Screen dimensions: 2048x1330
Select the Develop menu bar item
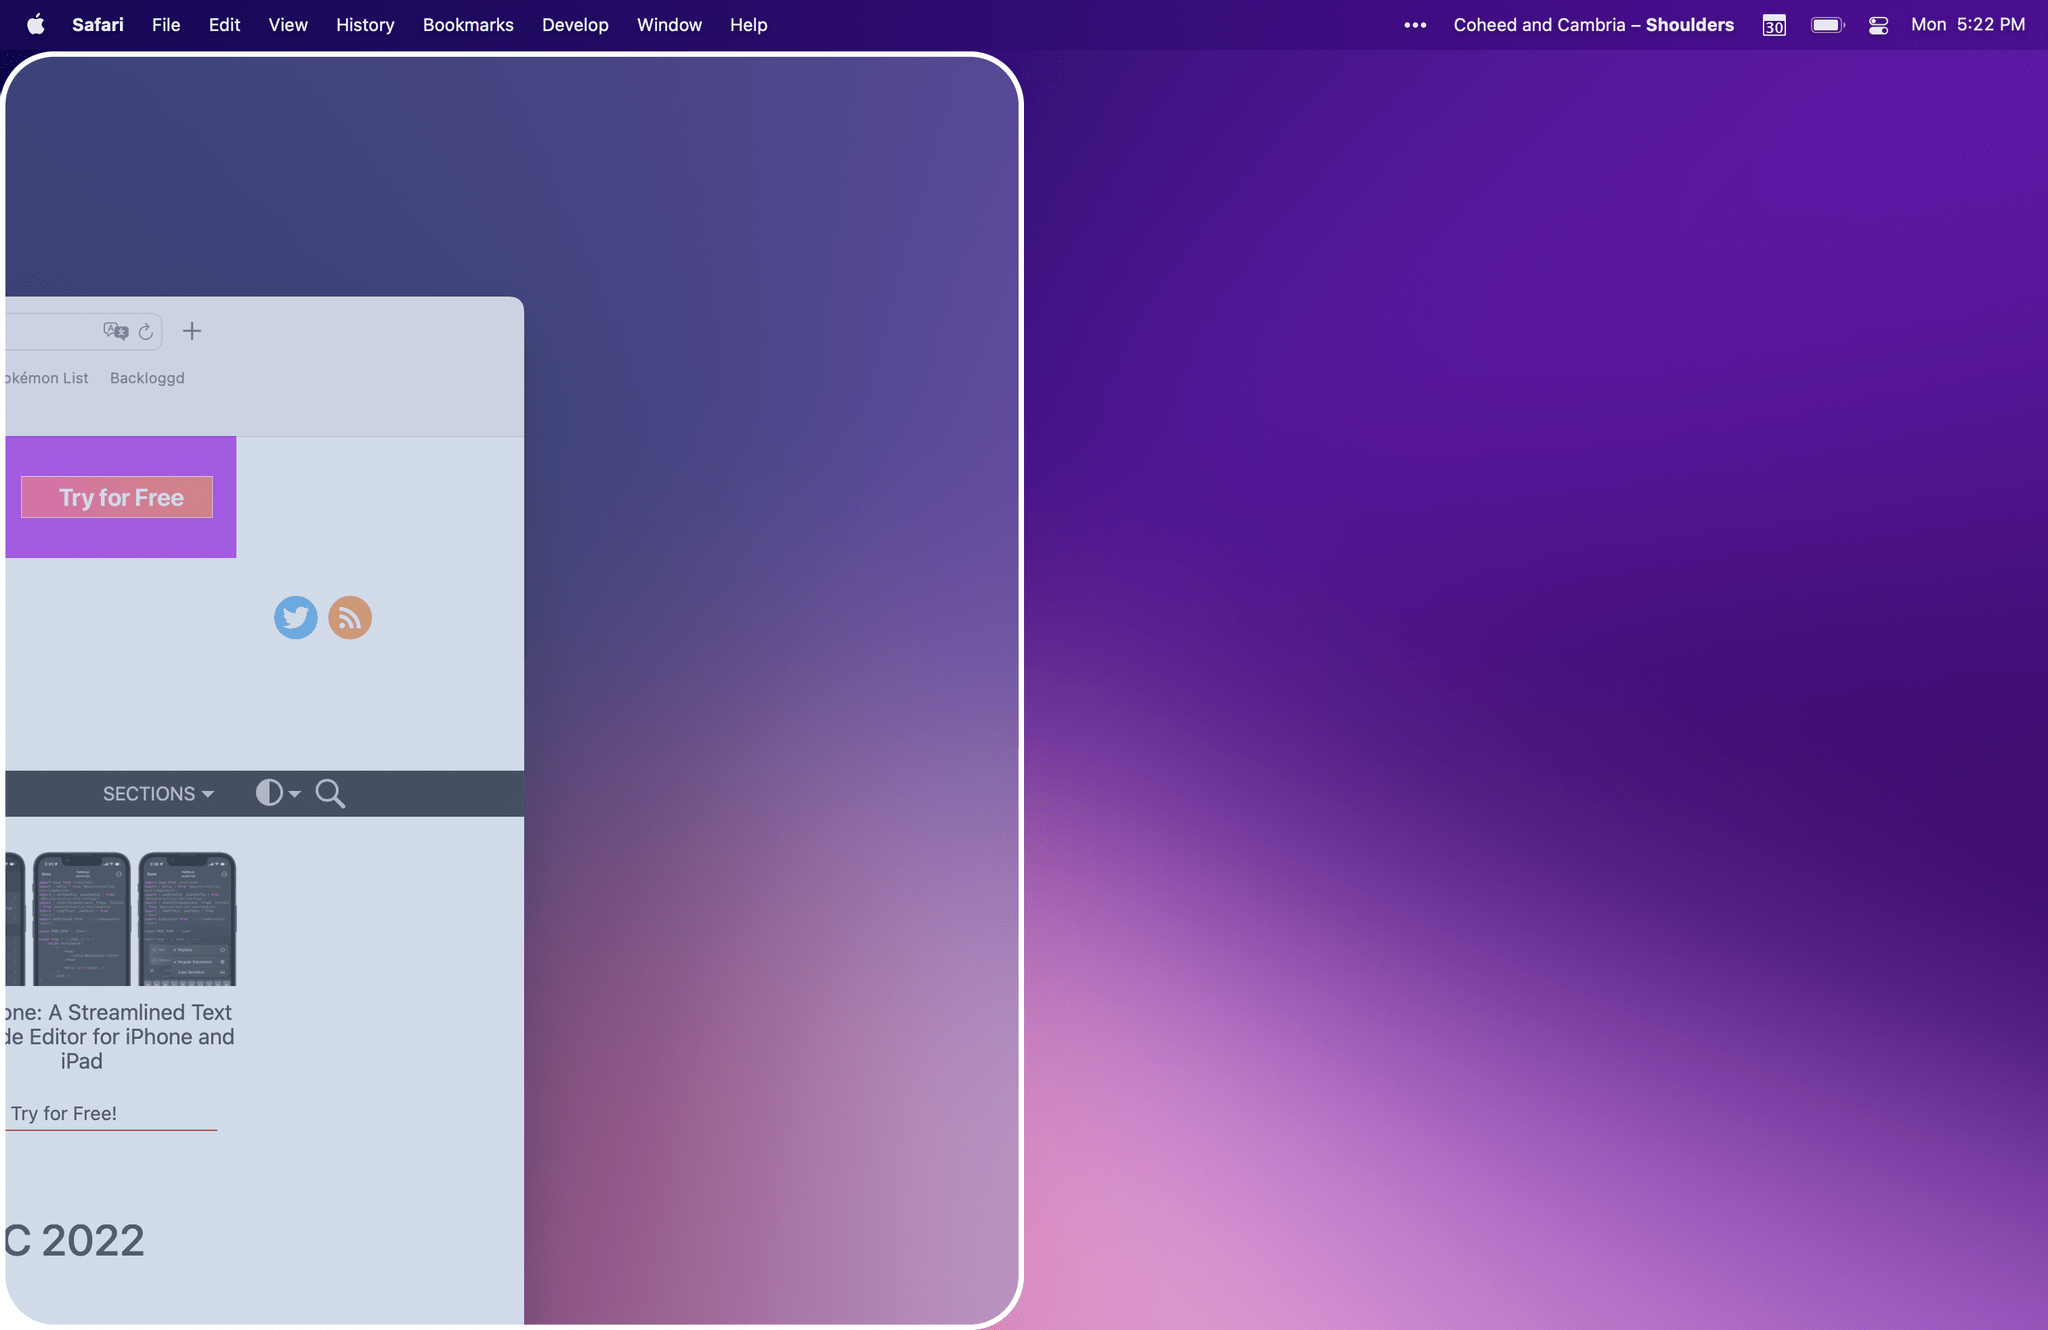(x=575, y=25)
